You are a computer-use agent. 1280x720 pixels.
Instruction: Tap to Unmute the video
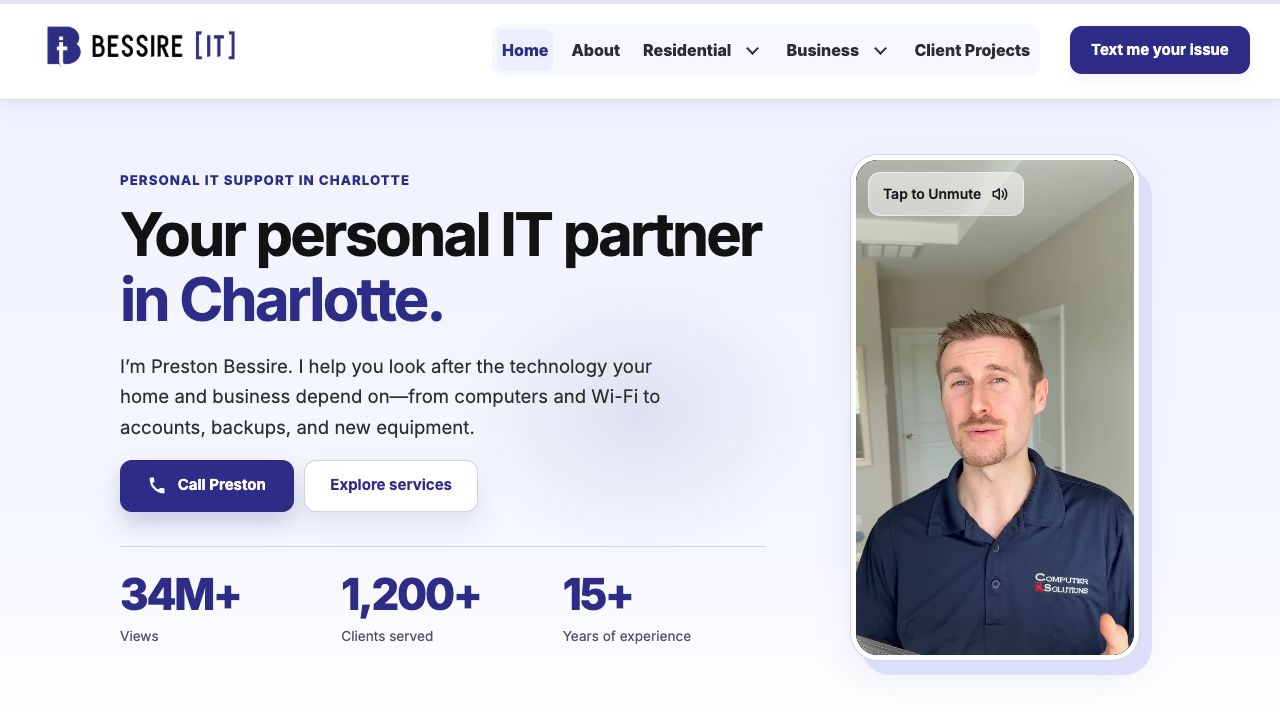tap(945, 194)
